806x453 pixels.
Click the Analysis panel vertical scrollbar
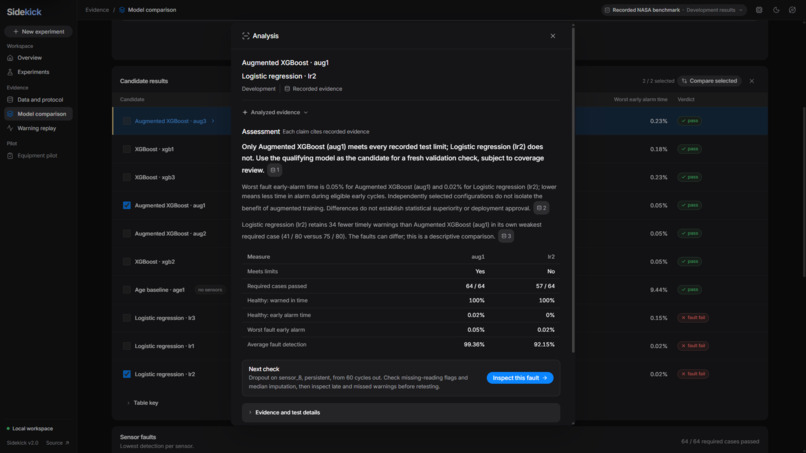pyautogui.click(x=573, y=190)
